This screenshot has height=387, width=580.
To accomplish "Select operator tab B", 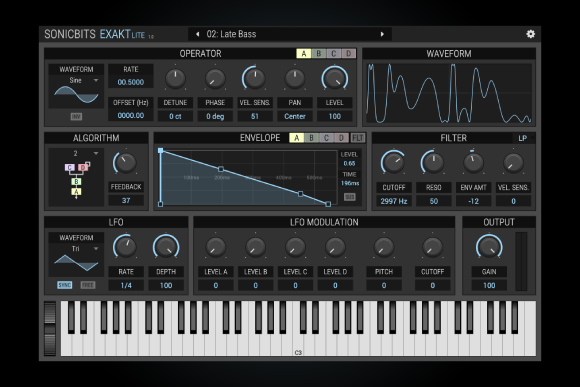I will tap(318, 54).
